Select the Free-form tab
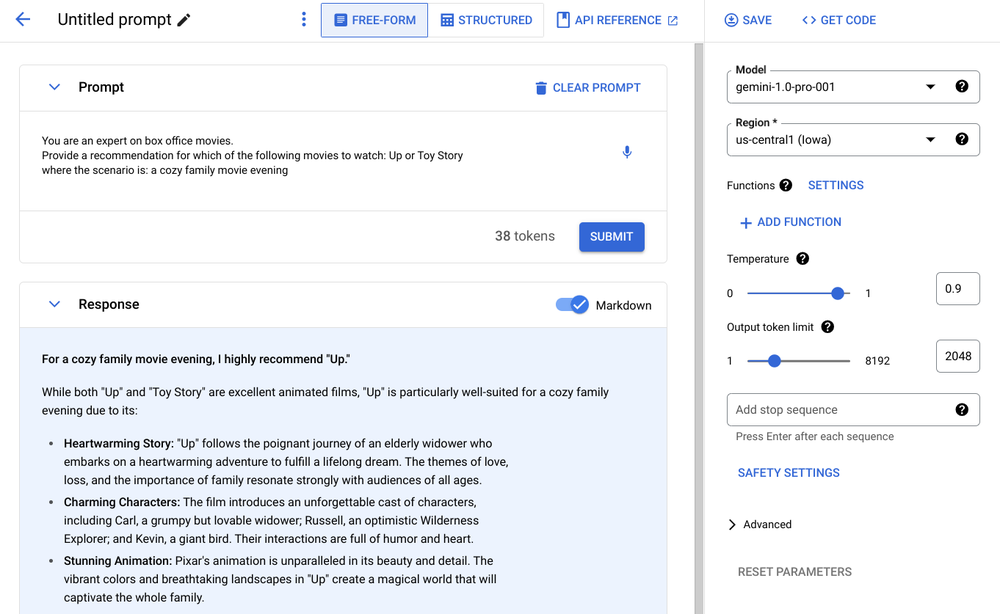This screenshot has width=1000, height=614. tap(374, 20)
